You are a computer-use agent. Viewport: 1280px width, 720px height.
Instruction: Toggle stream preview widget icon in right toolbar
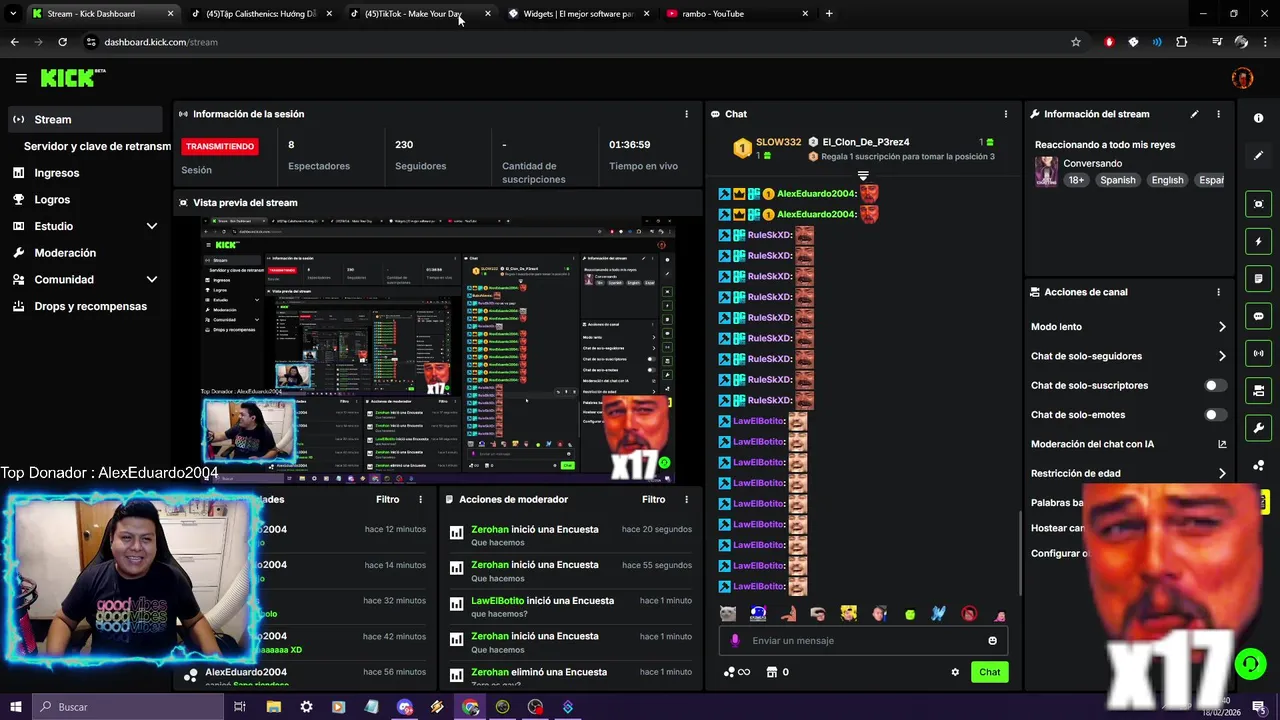click(1258, 204)
